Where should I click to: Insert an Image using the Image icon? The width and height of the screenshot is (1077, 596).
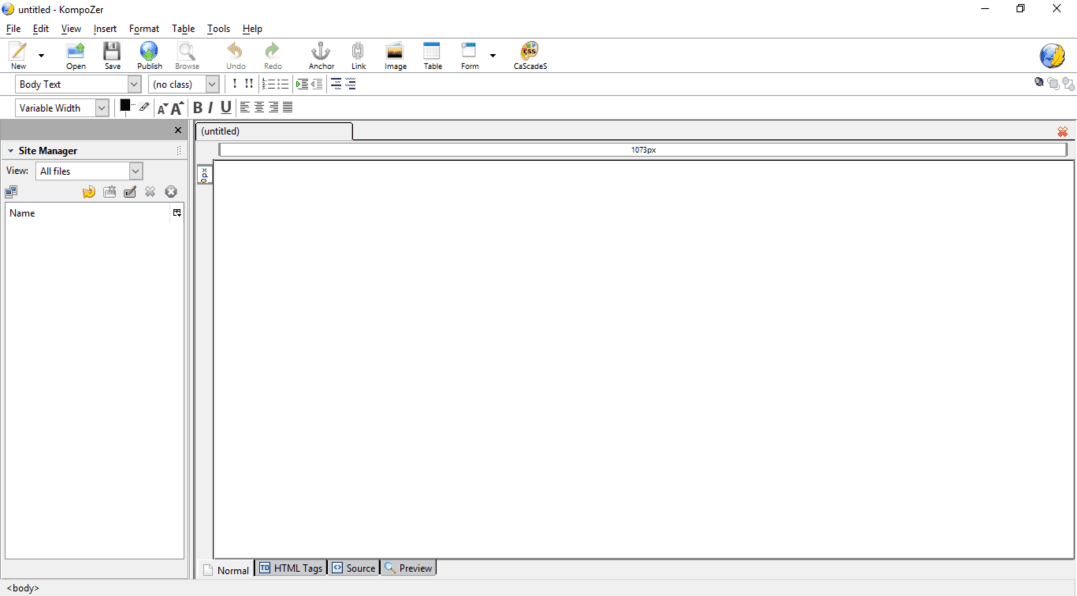pos(395,55)
